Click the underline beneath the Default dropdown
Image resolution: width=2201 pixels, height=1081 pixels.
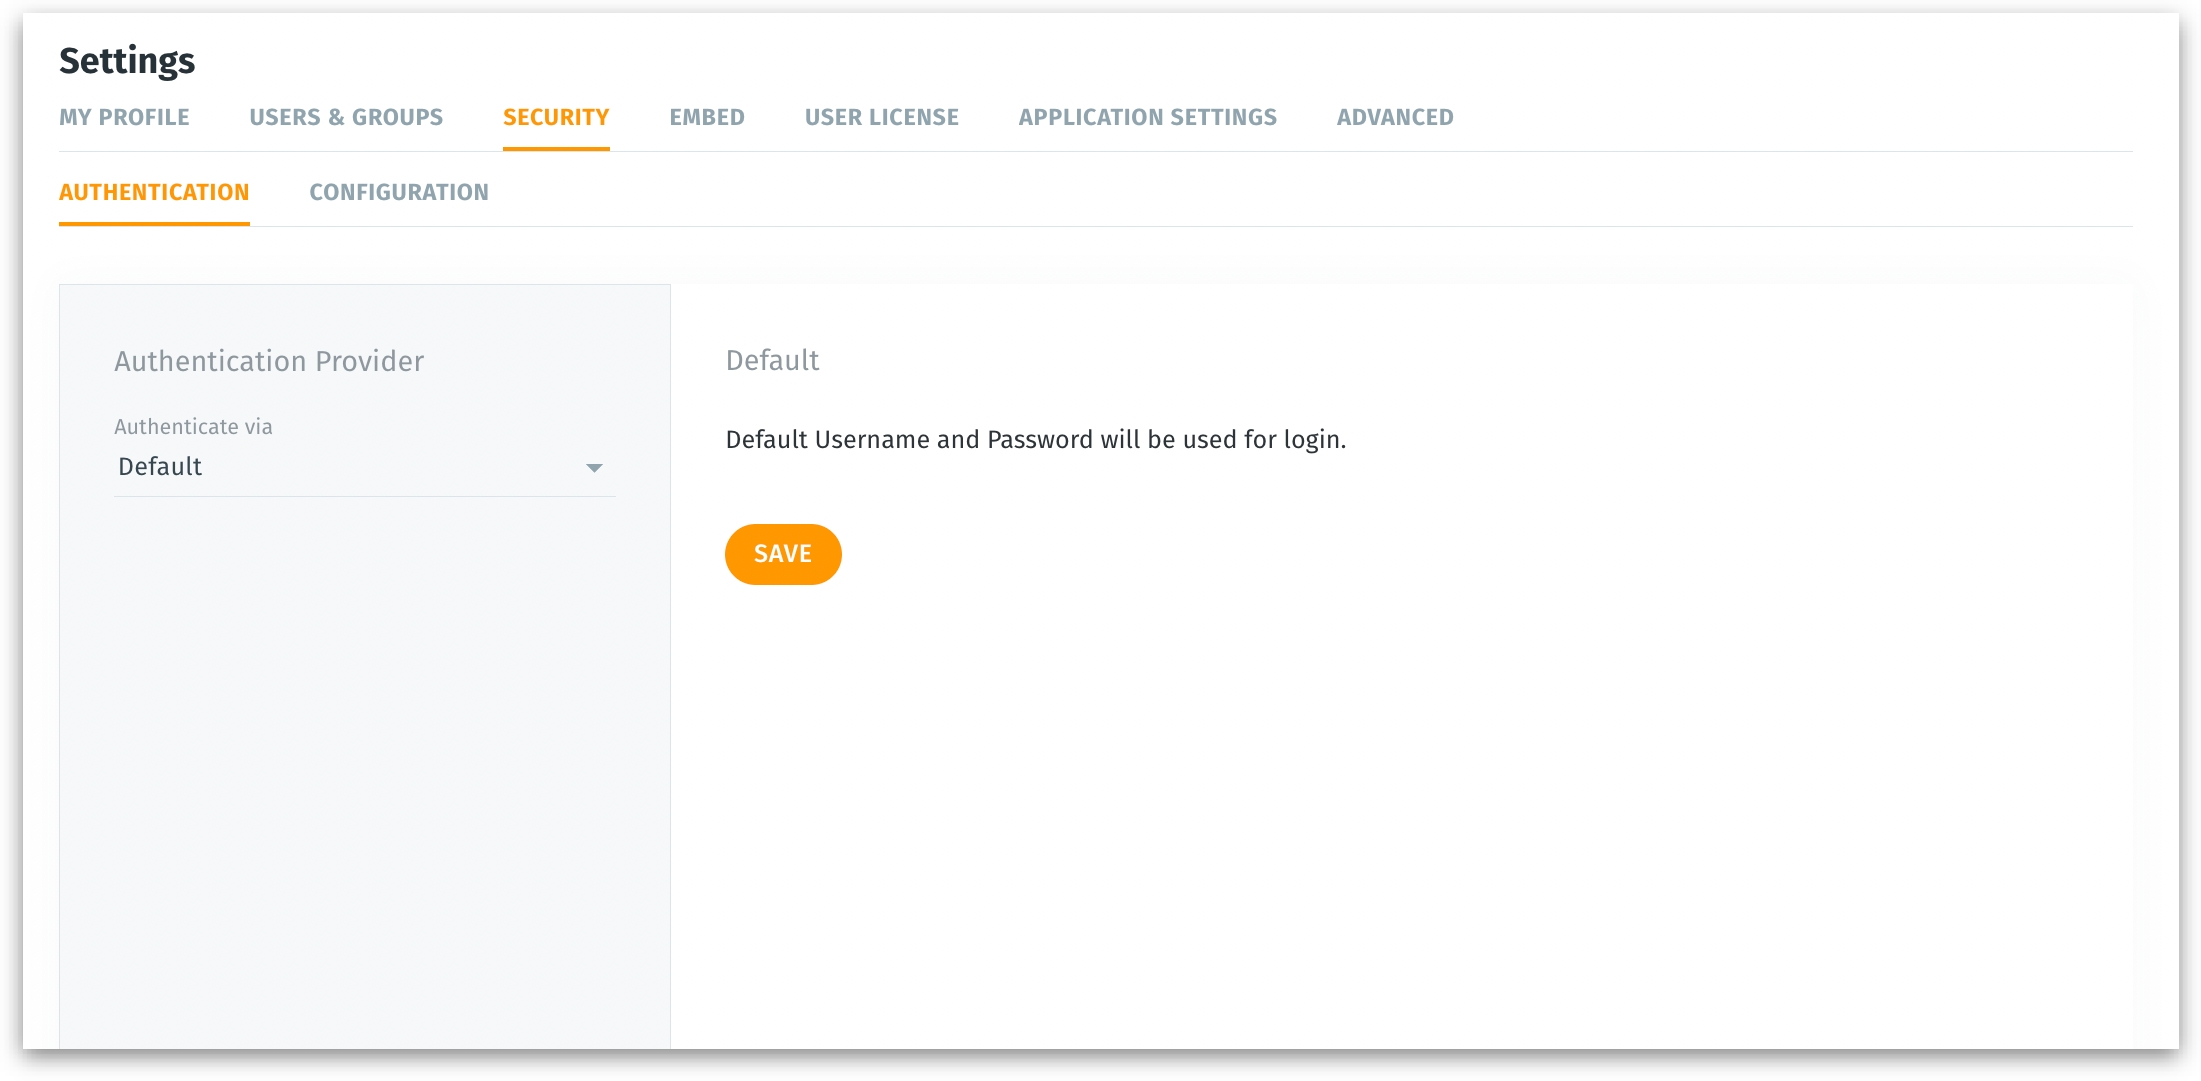[364, 496]
